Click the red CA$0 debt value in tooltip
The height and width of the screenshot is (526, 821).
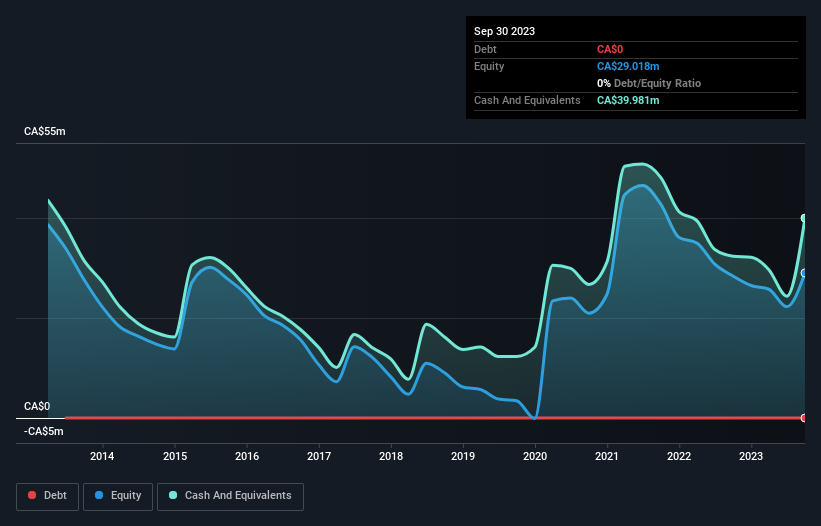610,49
